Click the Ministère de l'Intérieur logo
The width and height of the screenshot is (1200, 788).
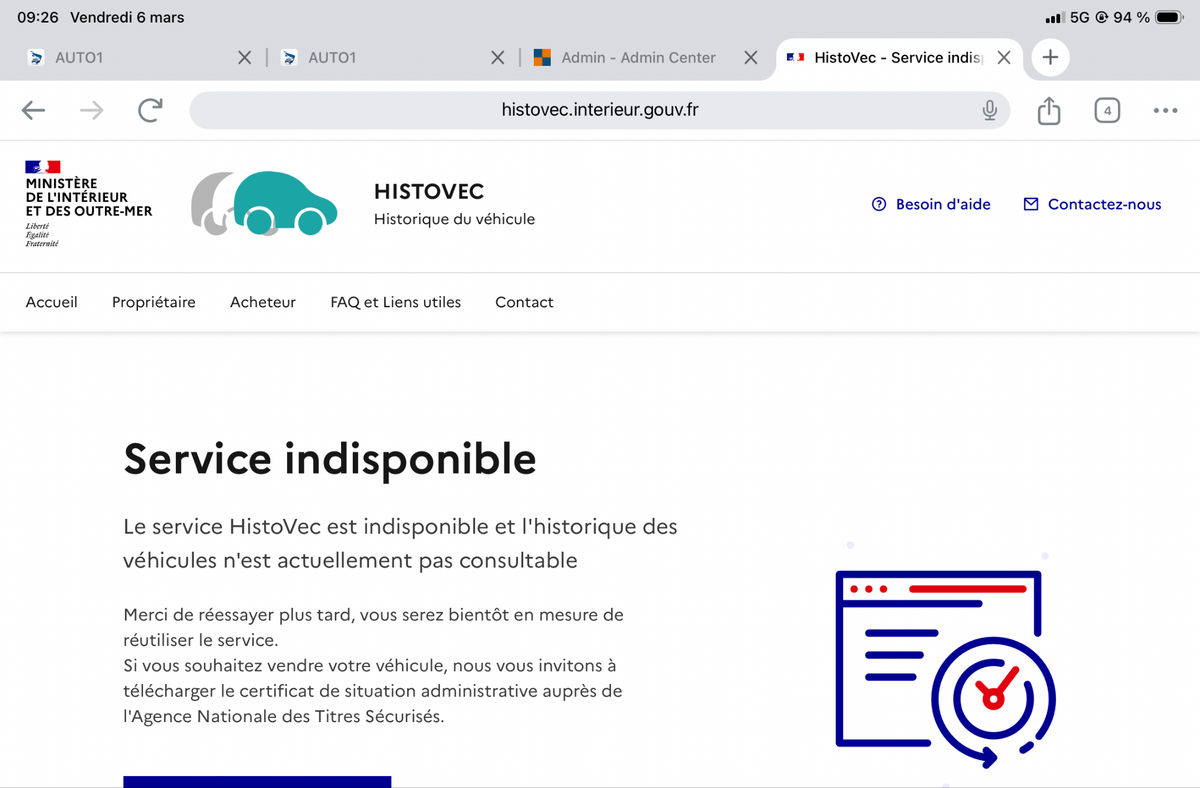tap(88, 203)
